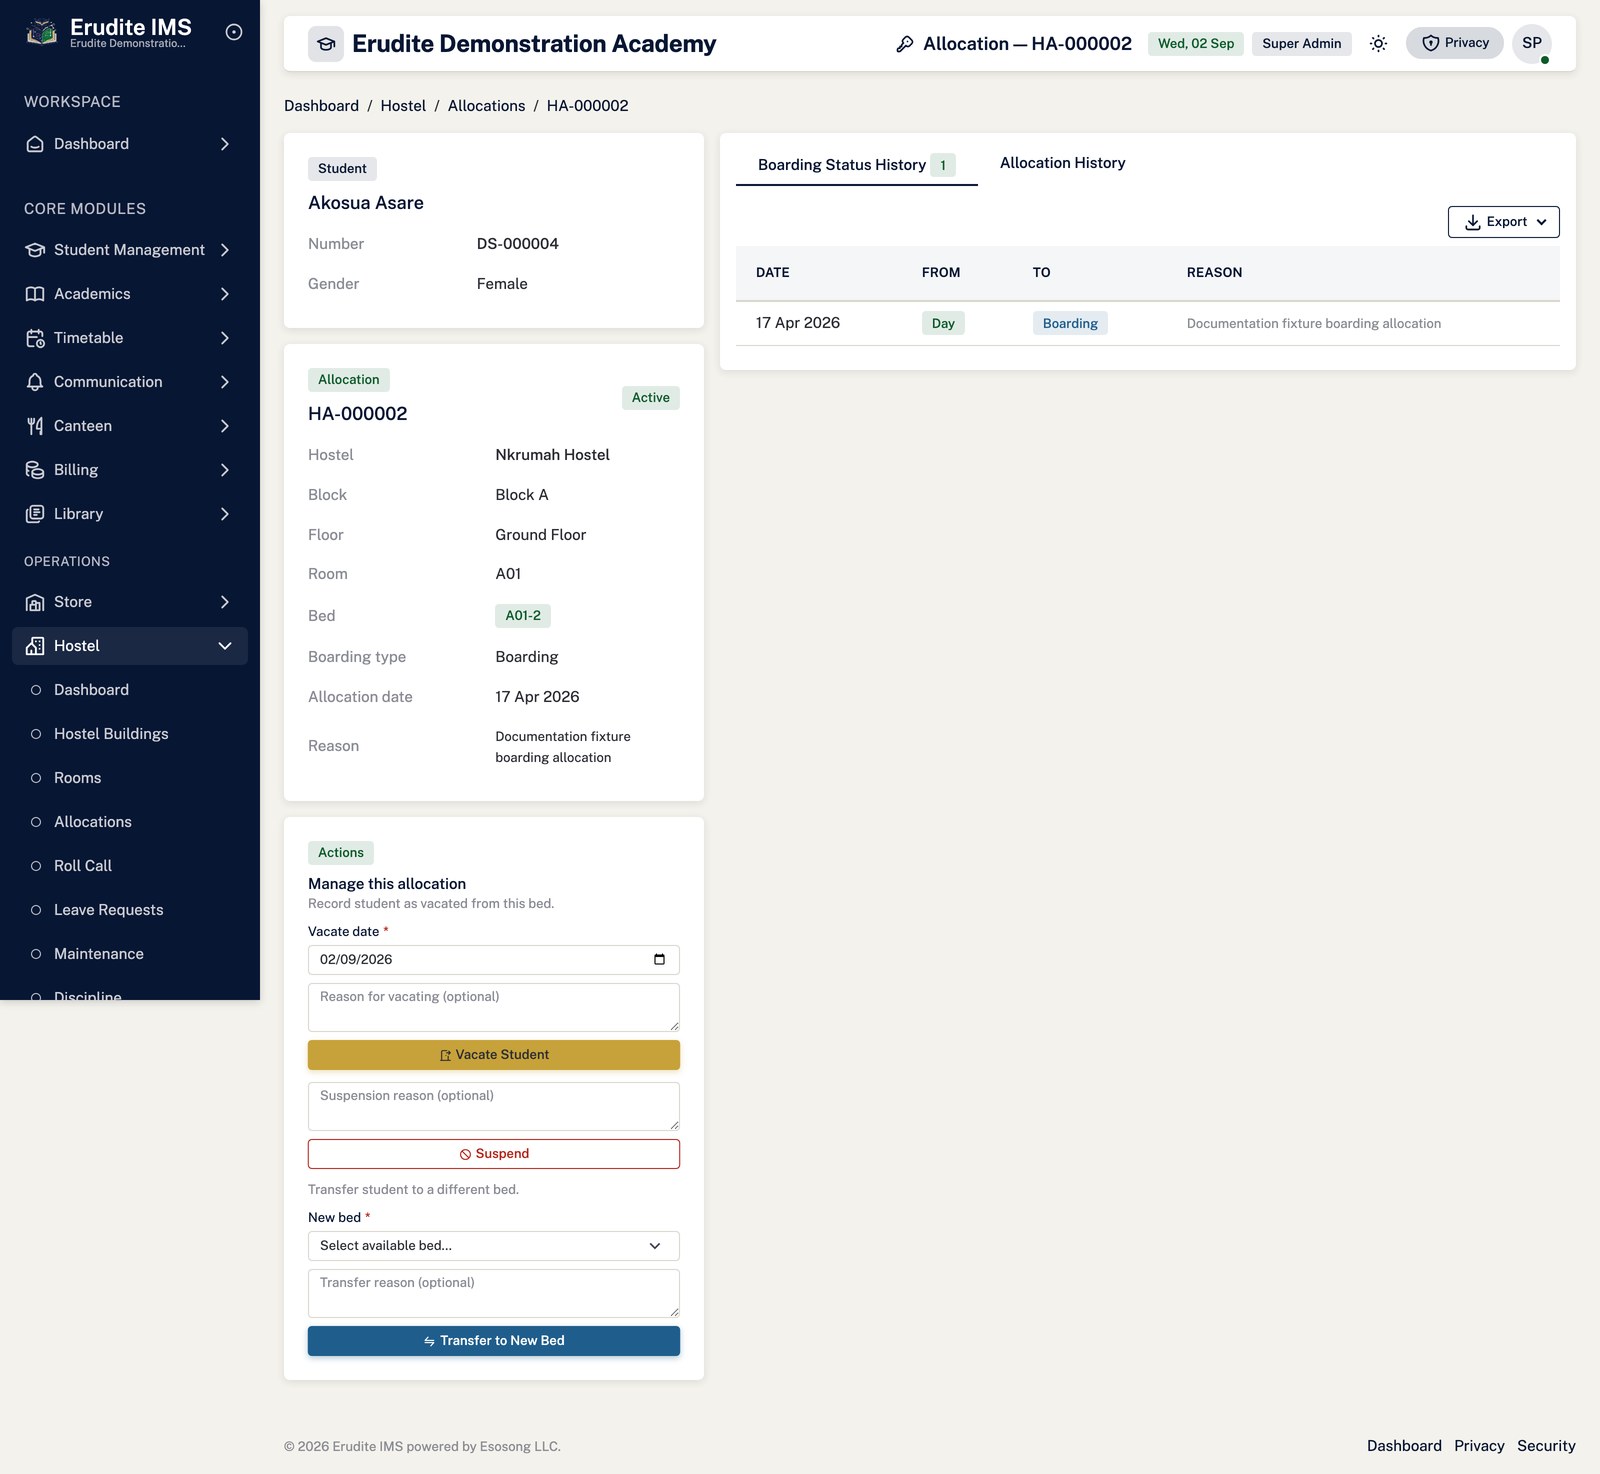Click the Transfer to New Bed button
1600x1474 pixels.
(x=494, y=1341)
